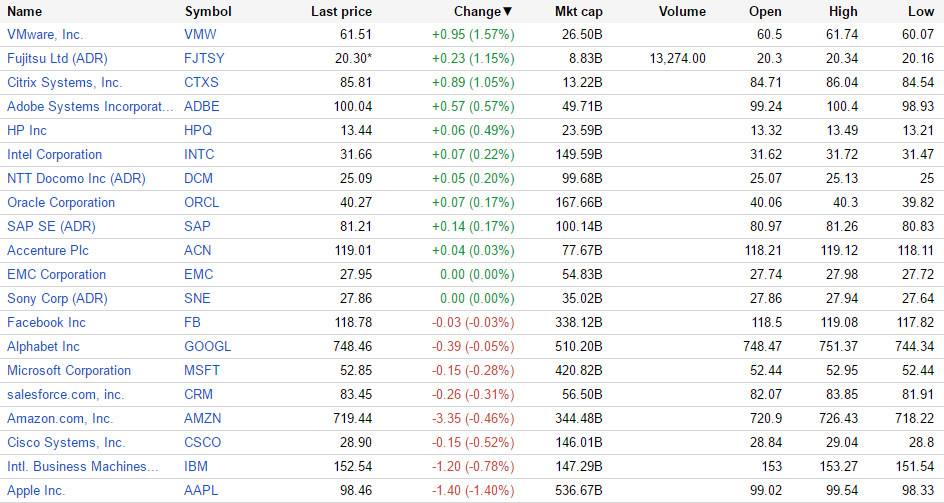The image size is (944, 503).
Task: Open the HP Inc stock page
Action: click(27, 131)
